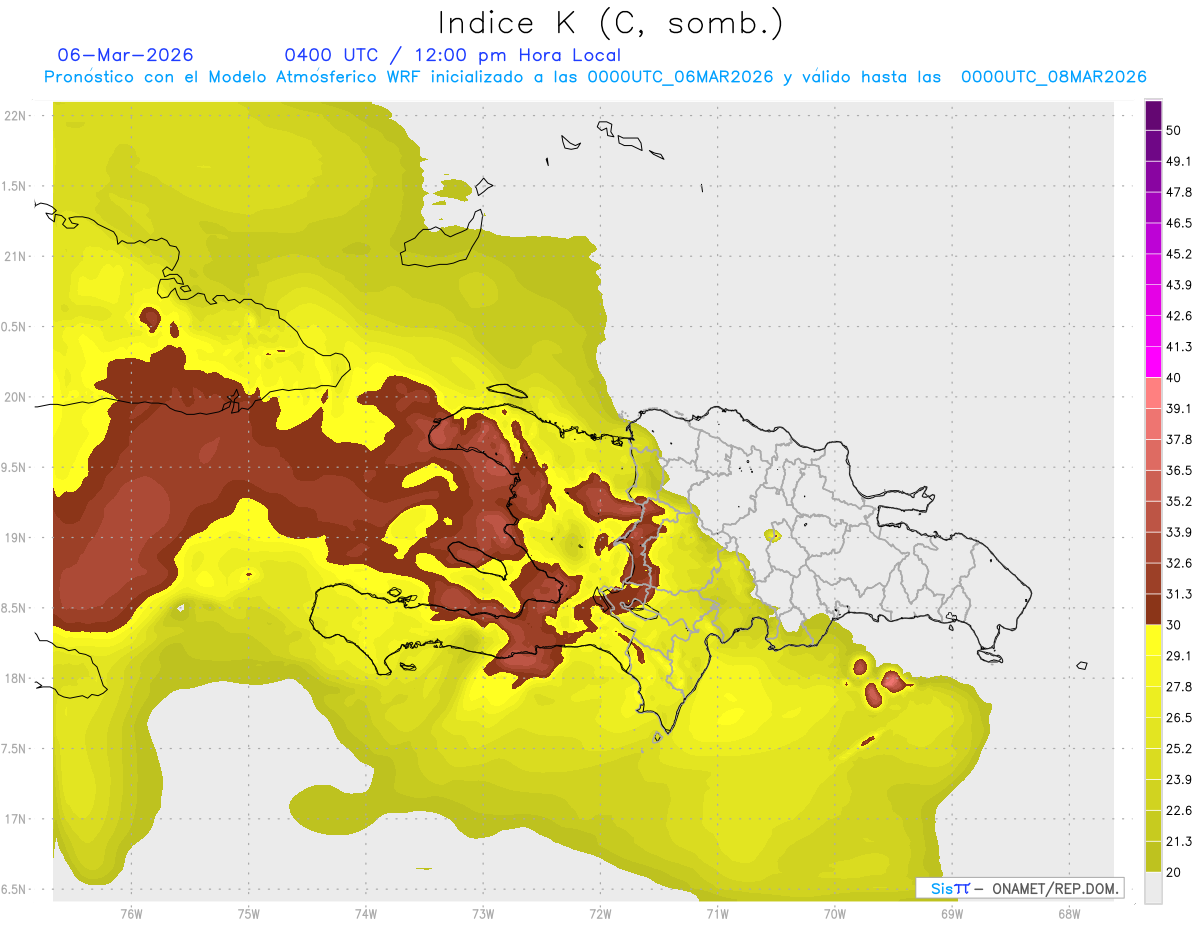
Task: Click the '22N' latitude label
Action: (17, 115)
